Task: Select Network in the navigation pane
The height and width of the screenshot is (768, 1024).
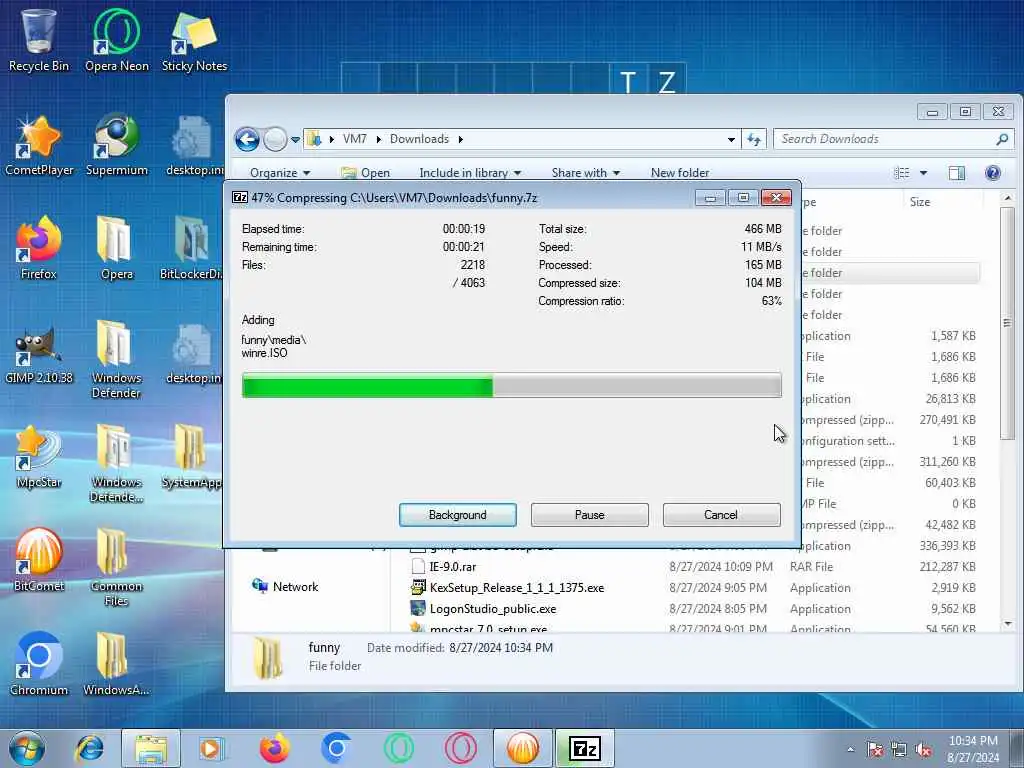Action: [x=285, y=586]
